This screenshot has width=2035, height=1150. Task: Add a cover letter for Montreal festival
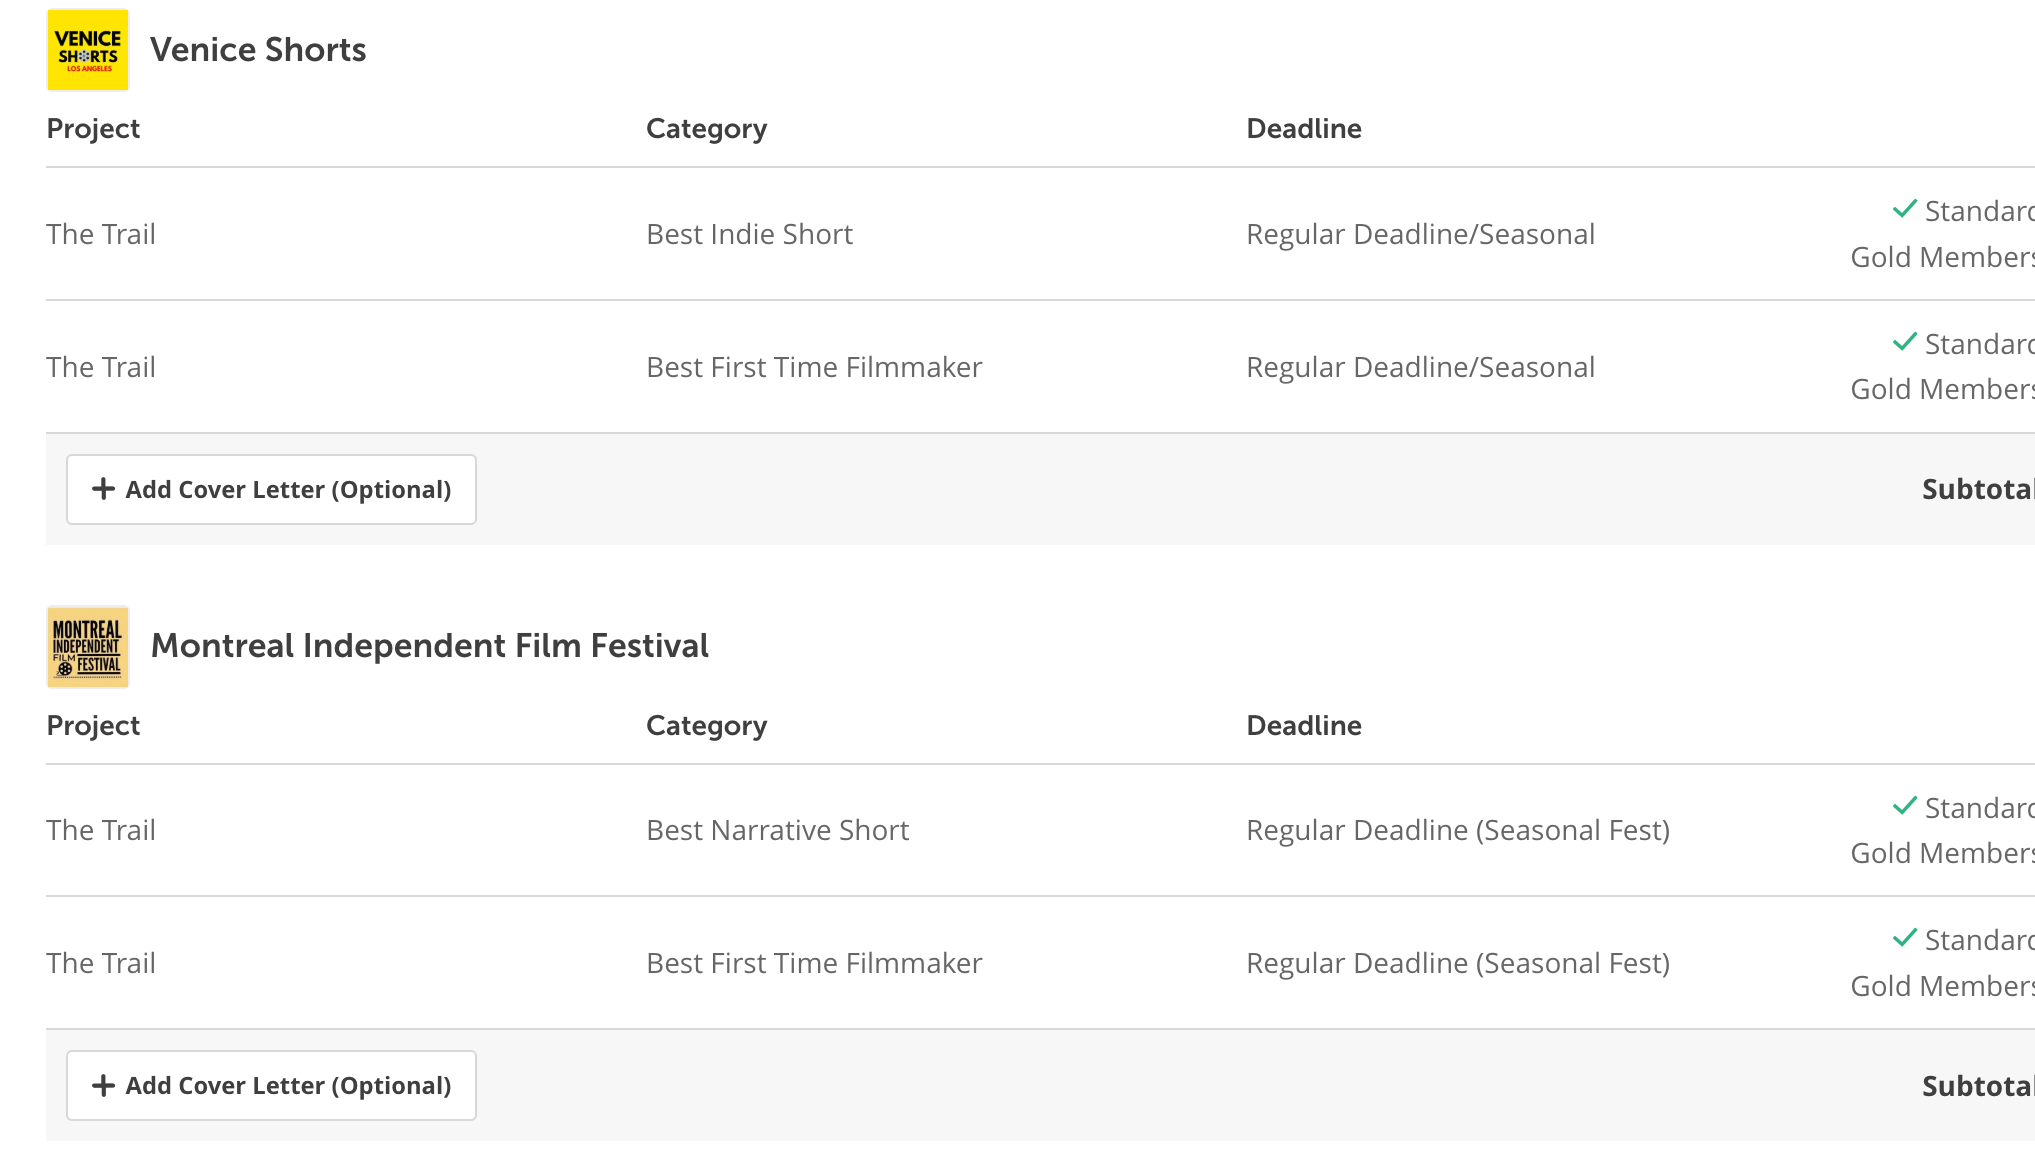pos(271,1086)
